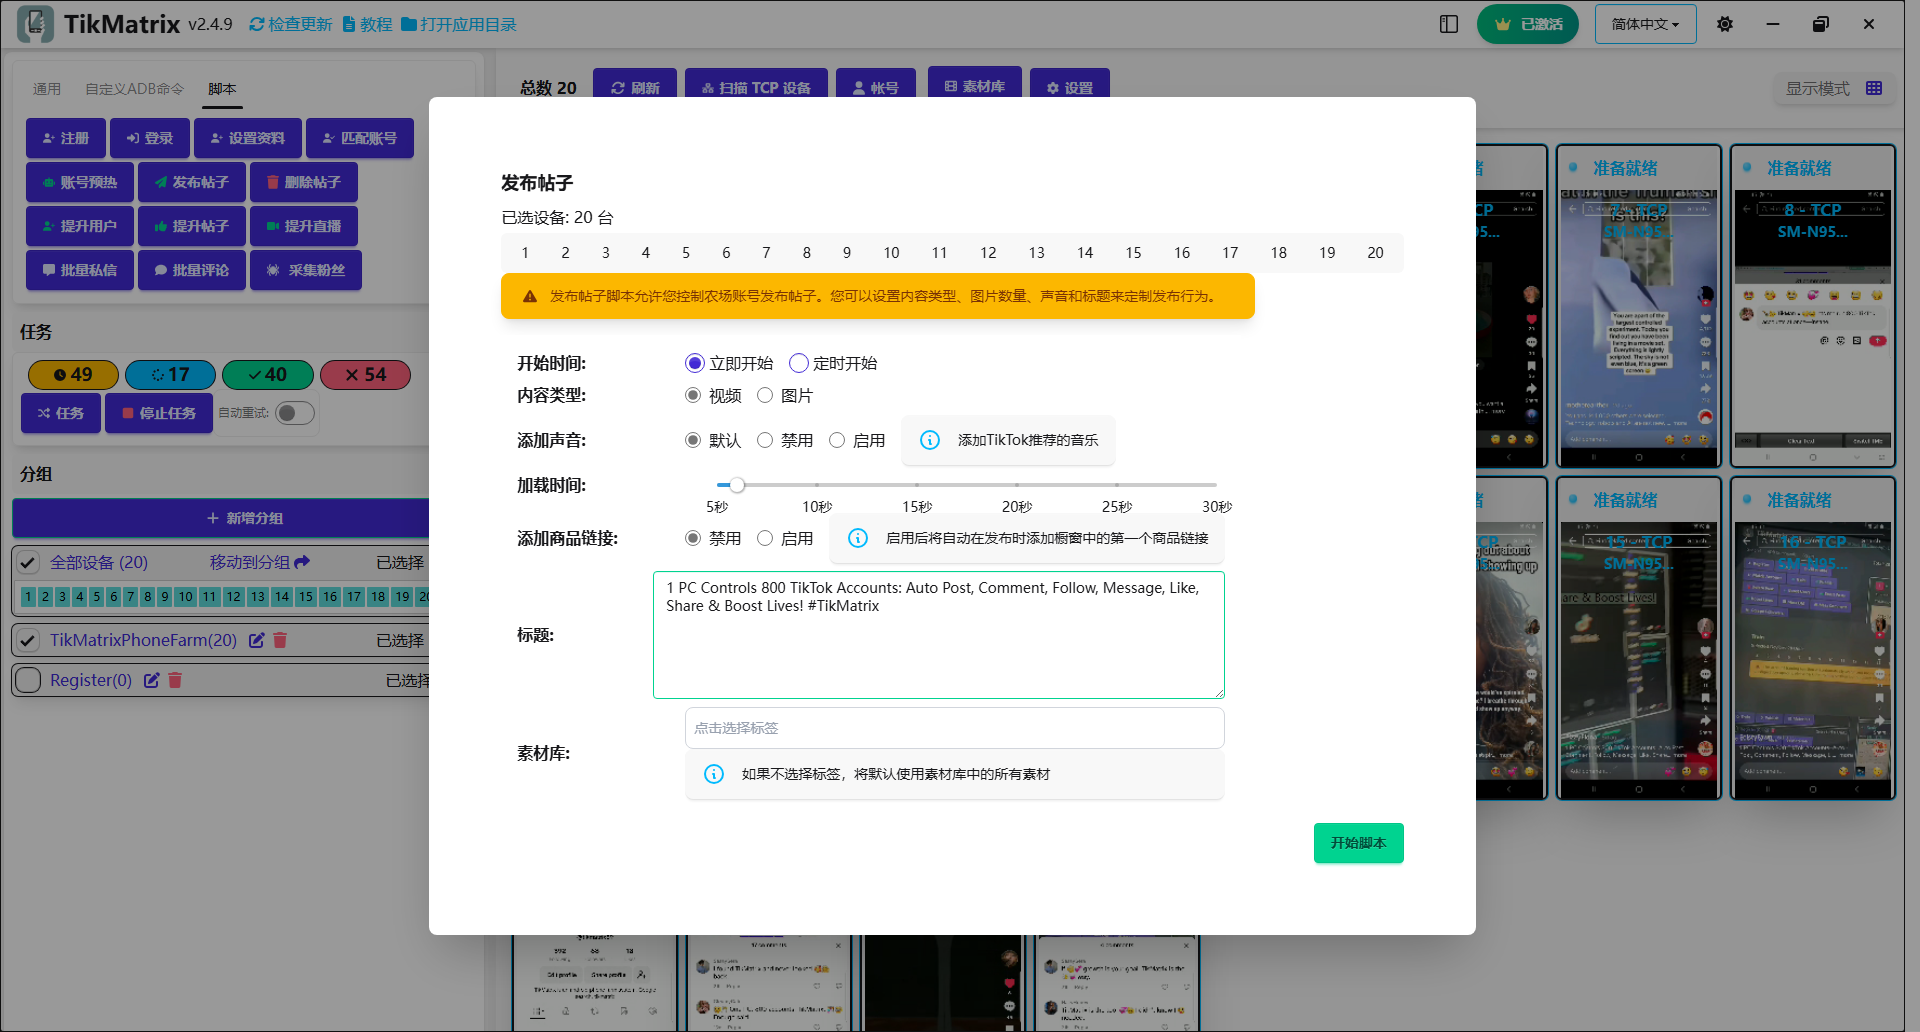Select disable sound radio option
1920x1032 pixels.
coord(765,440)
